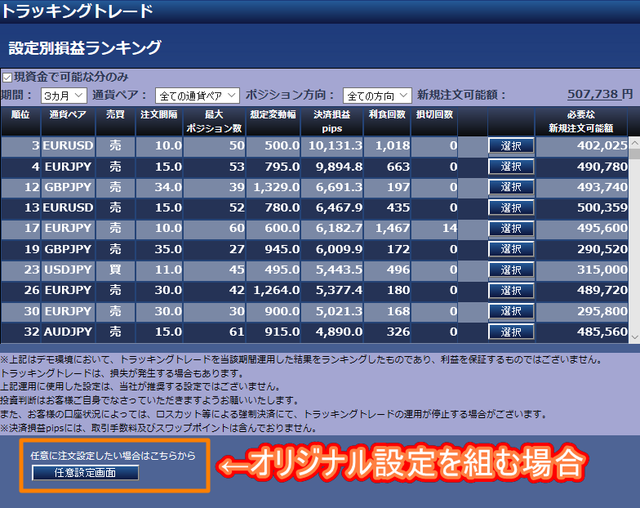Screen dimensions: 640x508
Task: Open the 期間 3カ月 dropdown
Action: click(64, 96)
